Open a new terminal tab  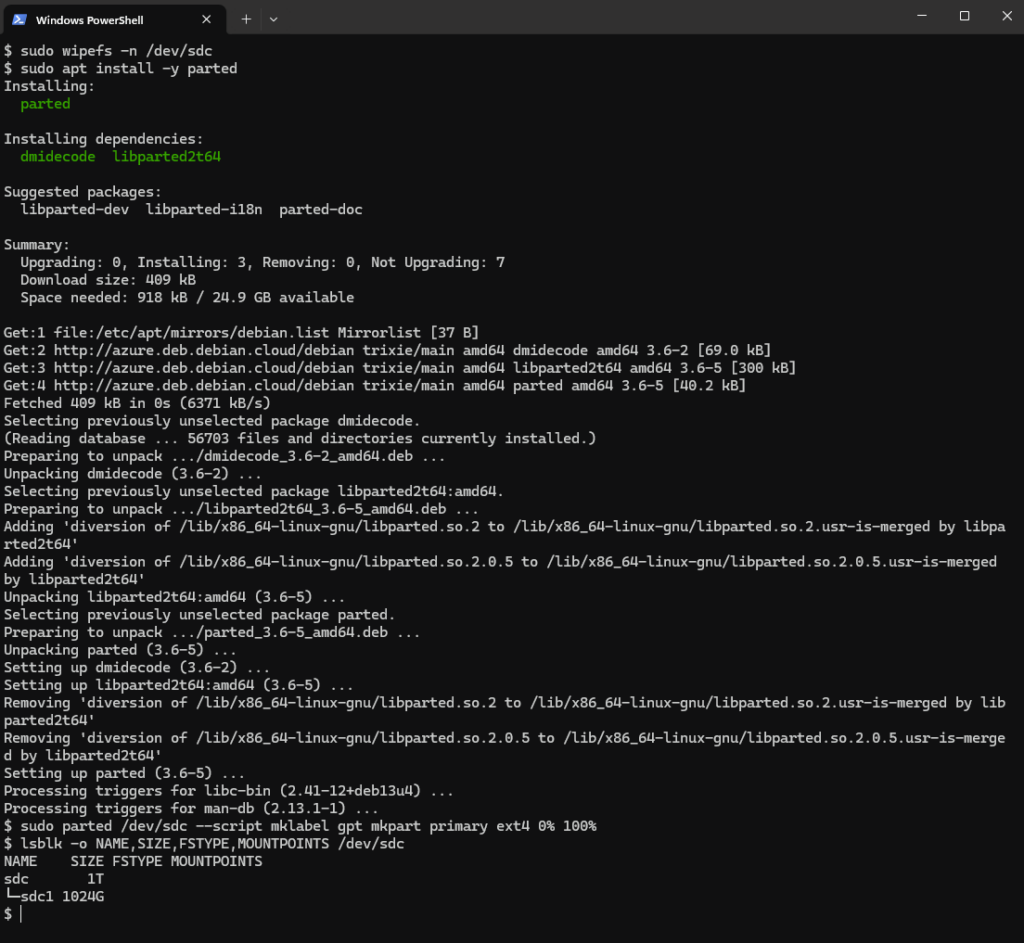(x=246, y=20)
